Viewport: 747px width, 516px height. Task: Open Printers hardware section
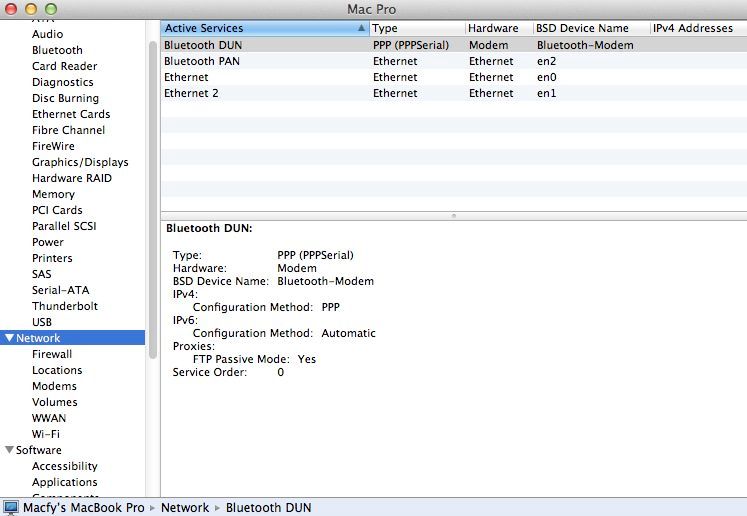52,258
